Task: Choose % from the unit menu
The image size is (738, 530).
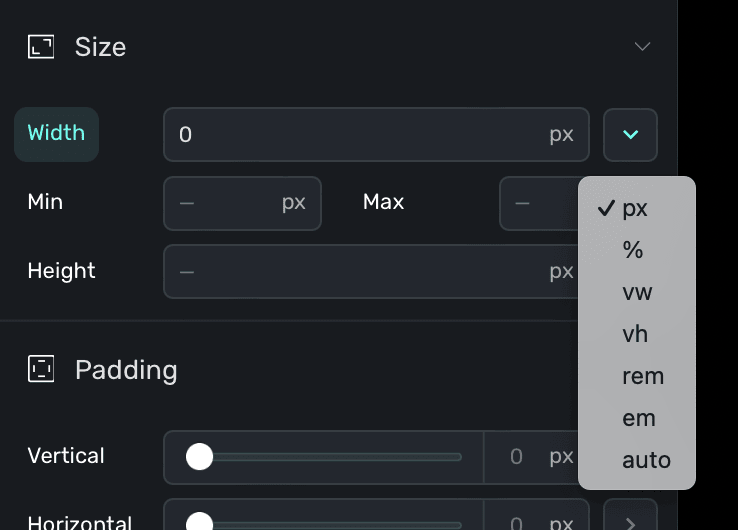Action: (x=633, y=250)
